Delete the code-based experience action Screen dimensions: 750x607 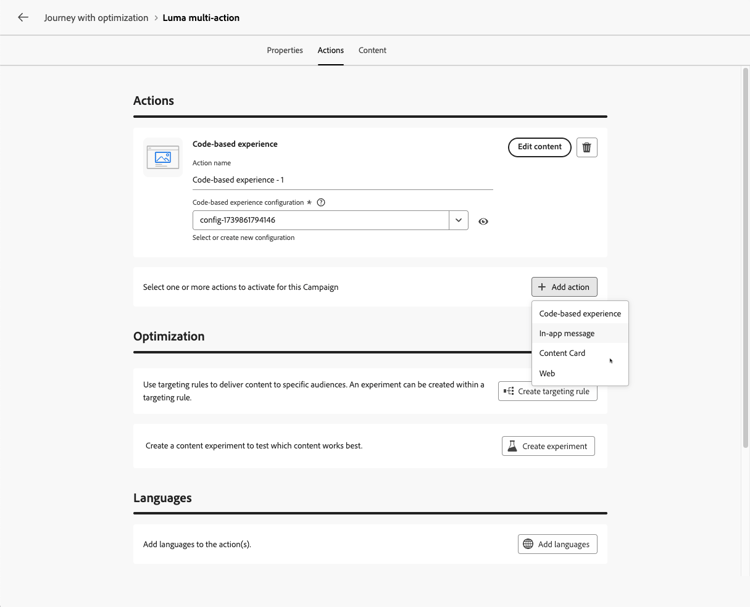coord(587,147)
